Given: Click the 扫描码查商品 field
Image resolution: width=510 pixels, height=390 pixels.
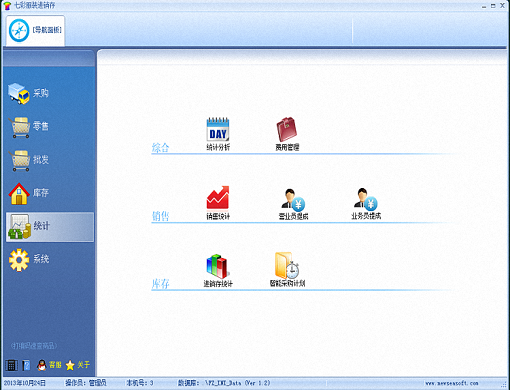Looking at the screenshot, I should [x=34, y=346].
